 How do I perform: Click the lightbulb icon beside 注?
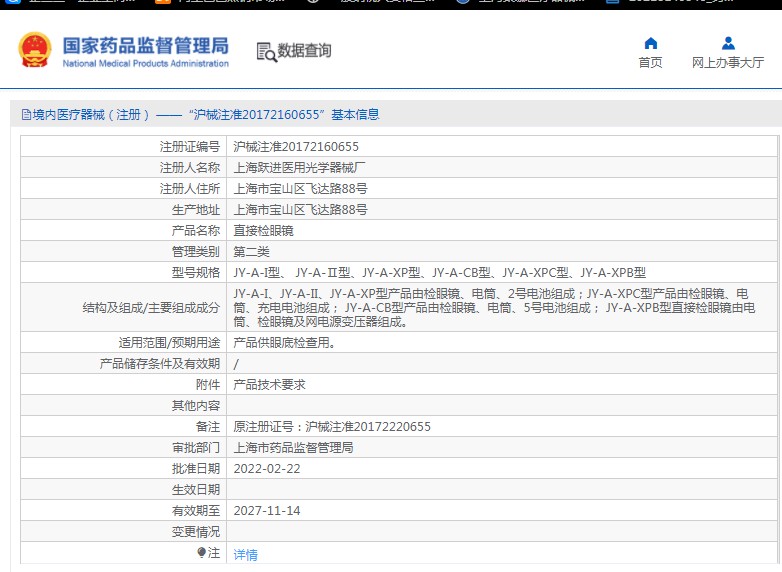[x=201, y=553]
